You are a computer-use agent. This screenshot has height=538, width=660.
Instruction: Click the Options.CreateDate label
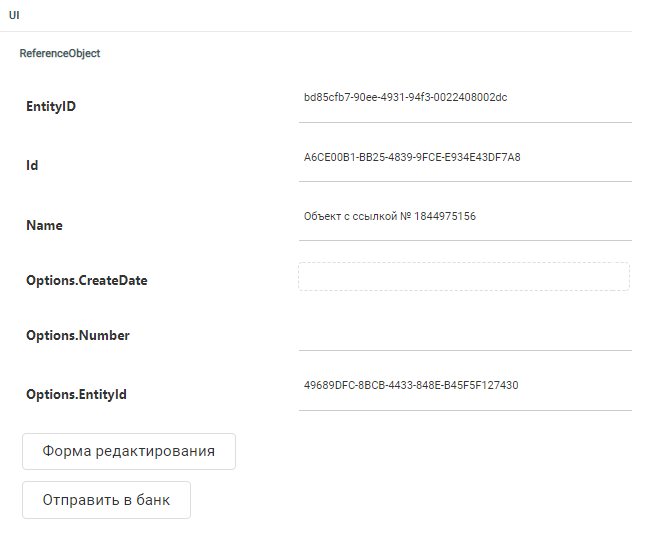87,280
